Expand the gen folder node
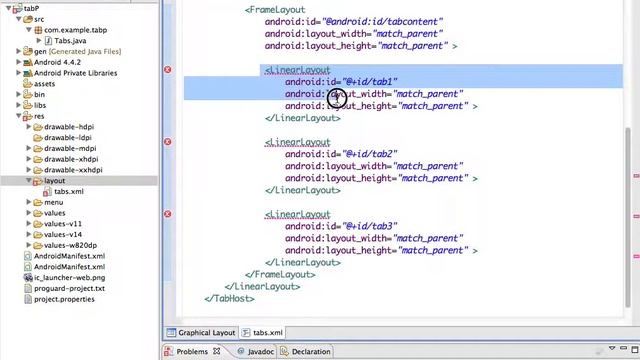The height and width of the screenshot is (360, 640). click(18, 51)
